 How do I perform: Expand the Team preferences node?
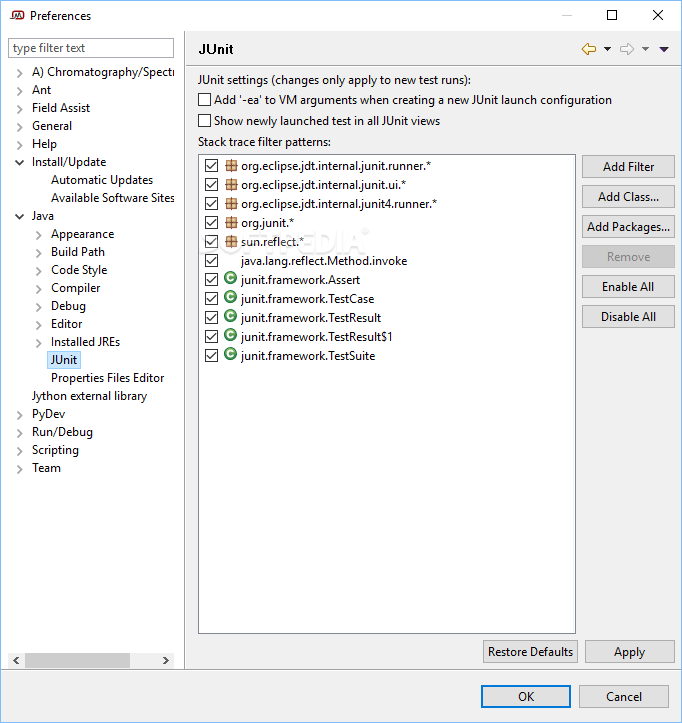coord(19,469)
